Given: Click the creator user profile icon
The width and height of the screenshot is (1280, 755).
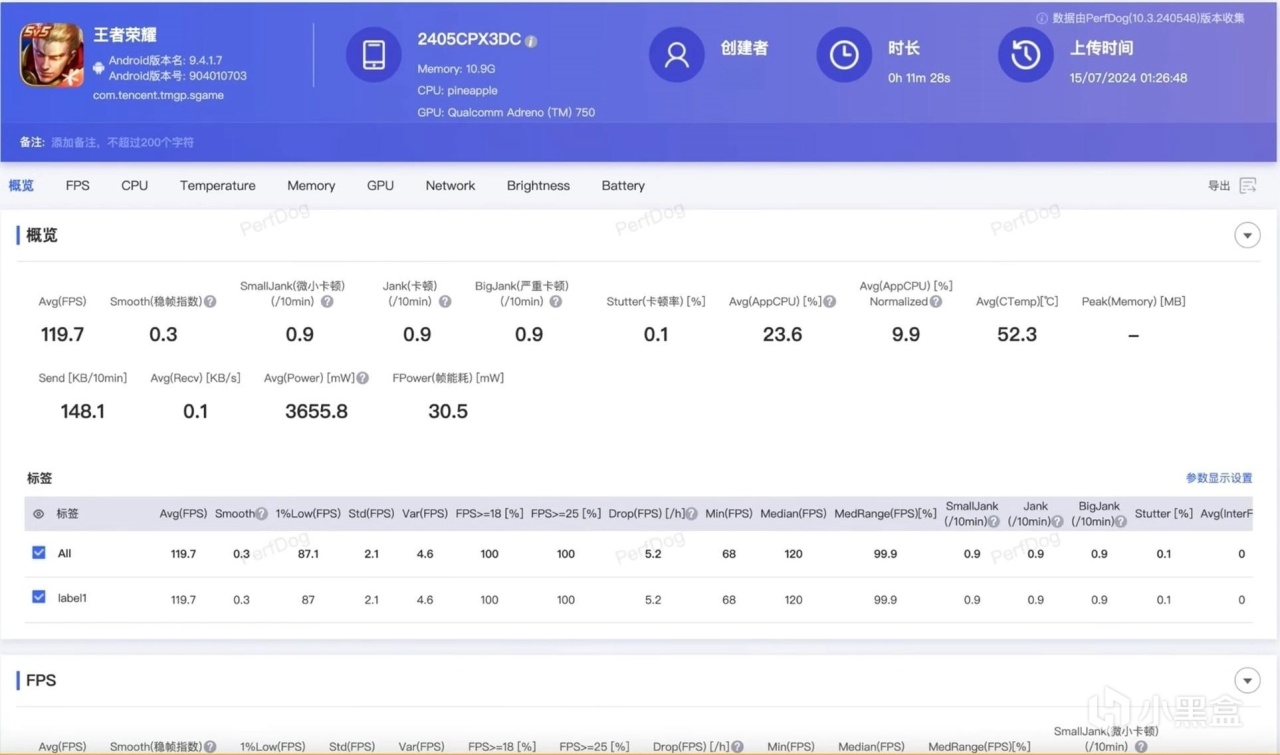Looking at the screenshot, I should click(677, 55).
